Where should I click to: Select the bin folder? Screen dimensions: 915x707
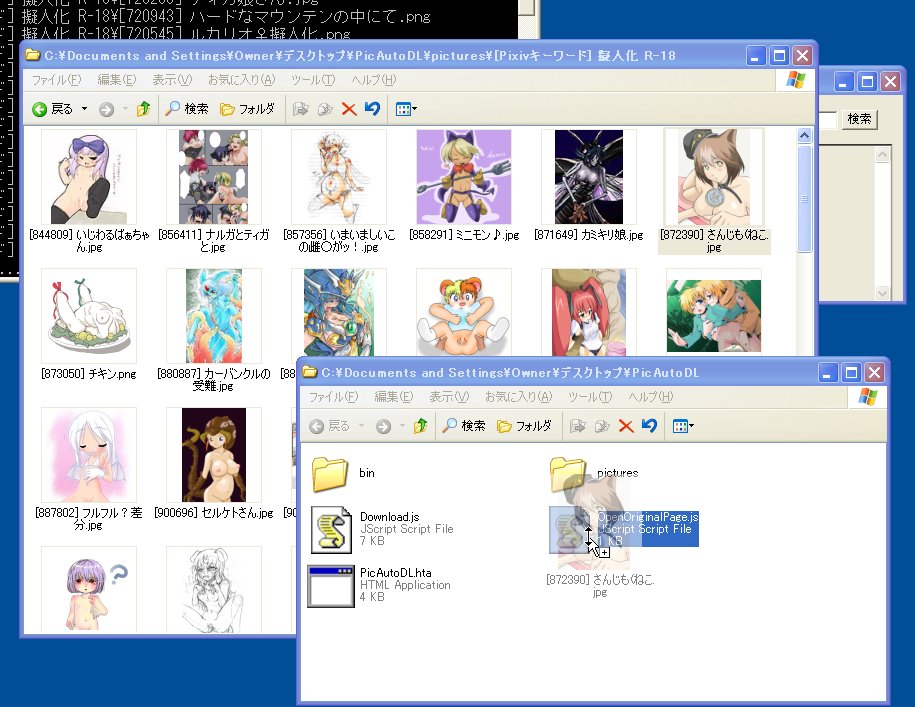pos(344,473)
